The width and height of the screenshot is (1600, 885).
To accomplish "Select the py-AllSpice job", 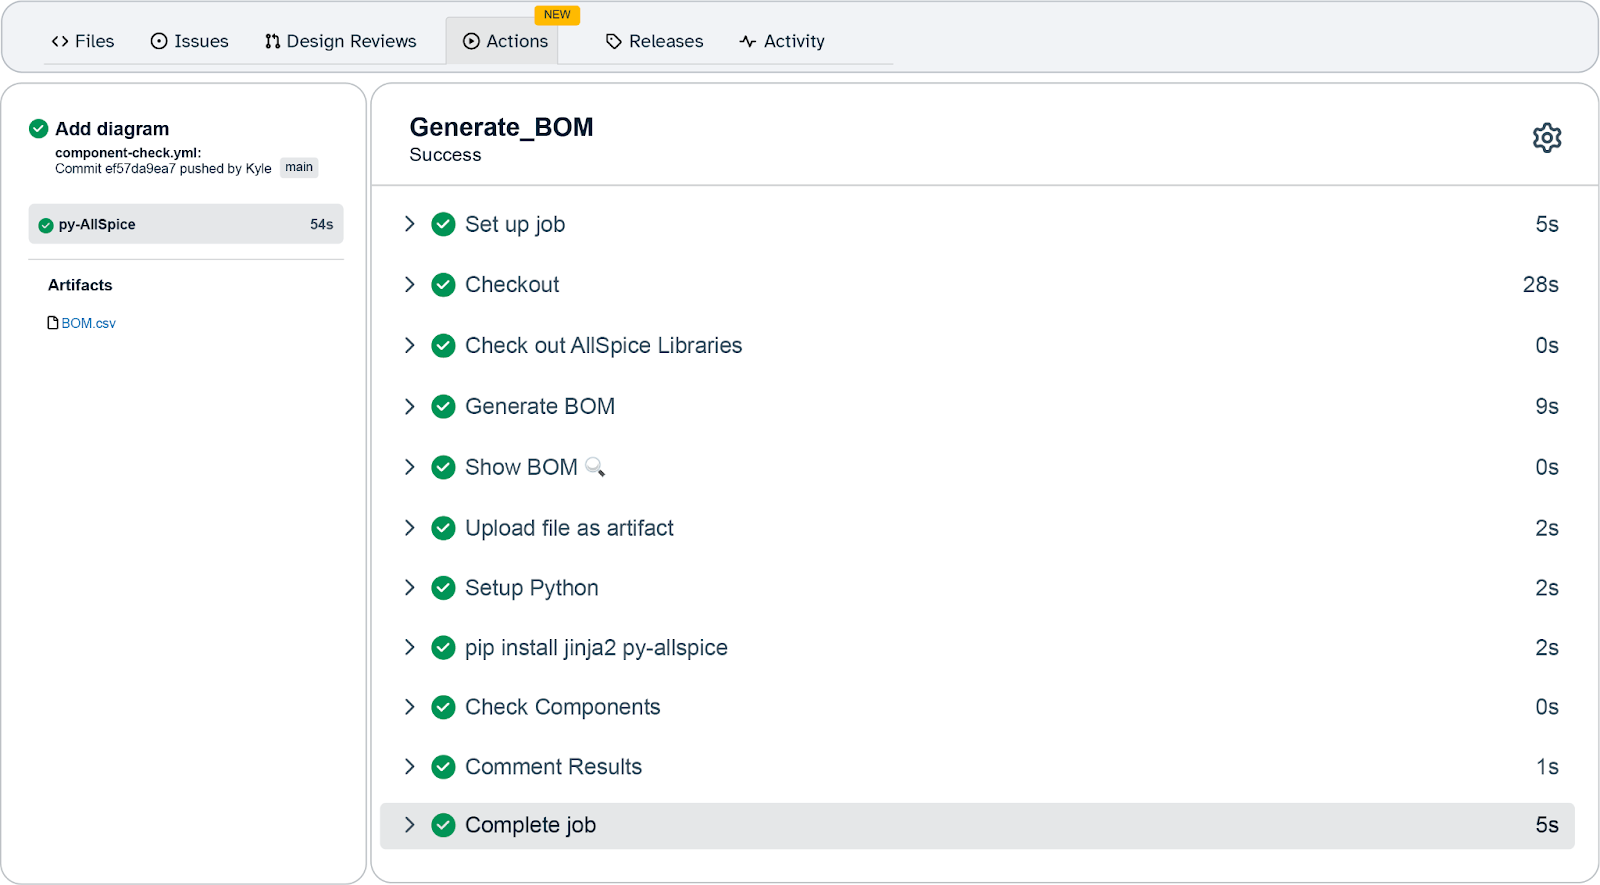I will [185, 224].
